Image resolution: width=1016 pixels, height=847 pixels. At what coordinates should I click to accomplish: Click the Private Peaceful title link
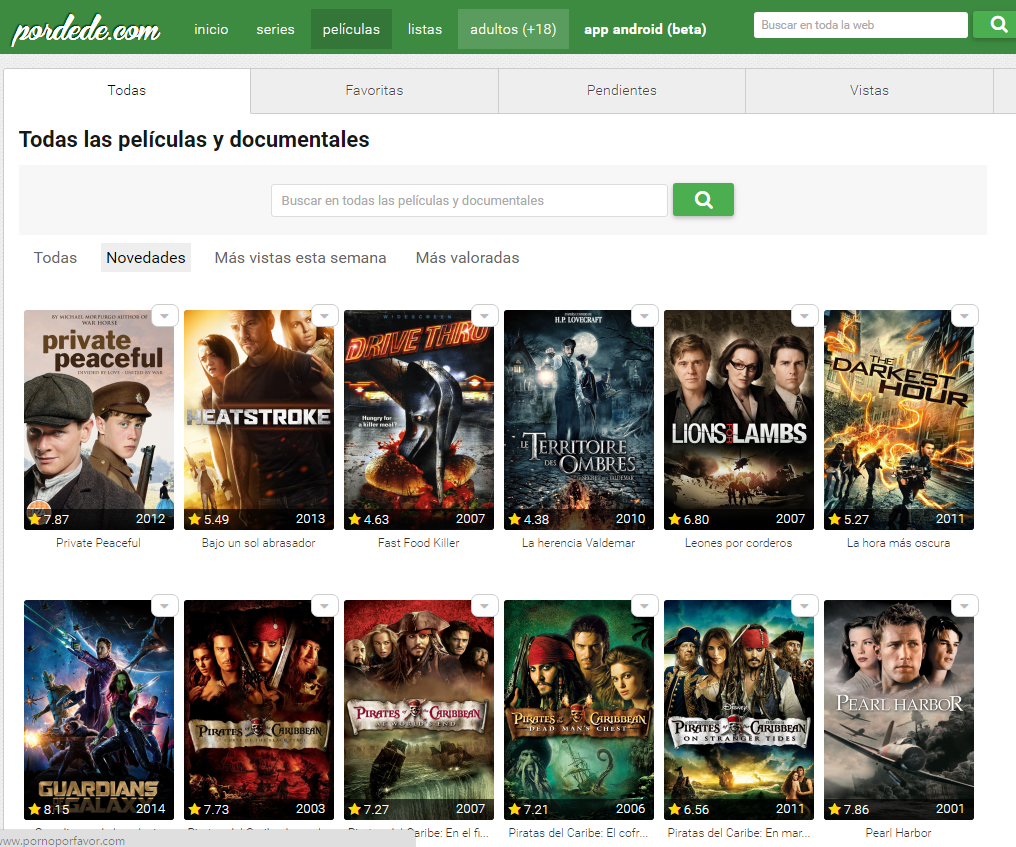point(98,543)
